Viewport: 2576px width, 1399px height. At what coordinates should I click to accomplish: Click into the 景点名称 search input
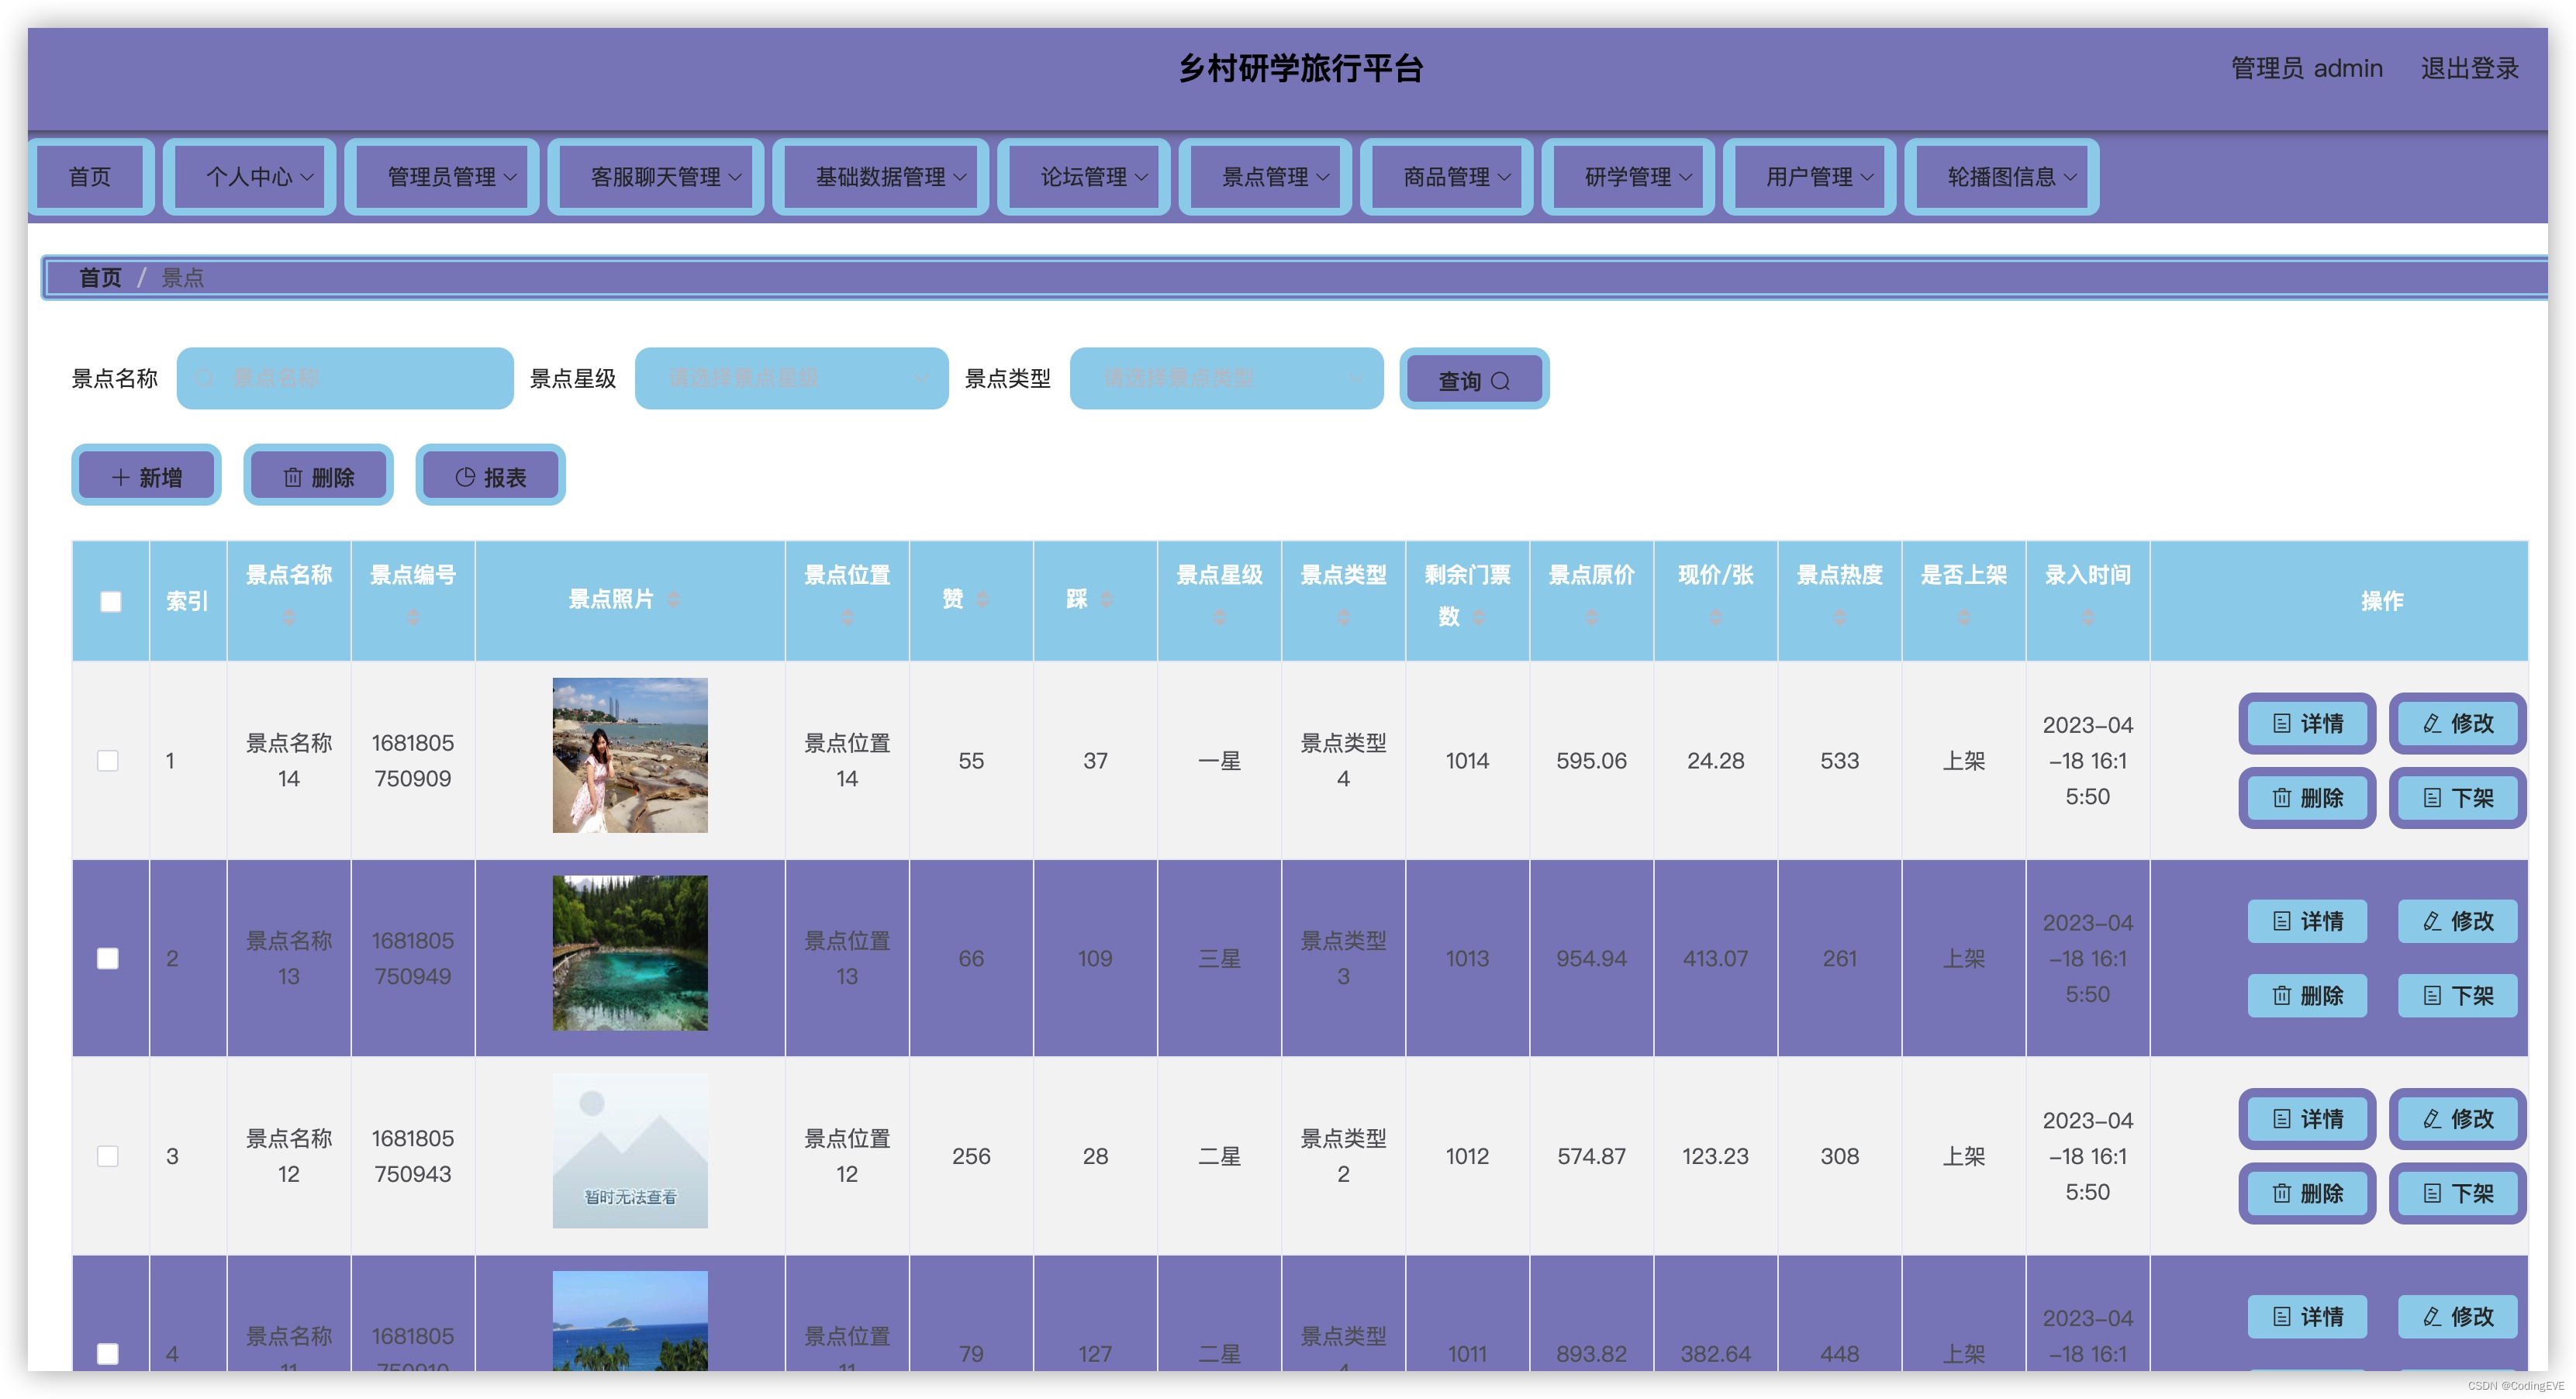[x=345, y=379]
